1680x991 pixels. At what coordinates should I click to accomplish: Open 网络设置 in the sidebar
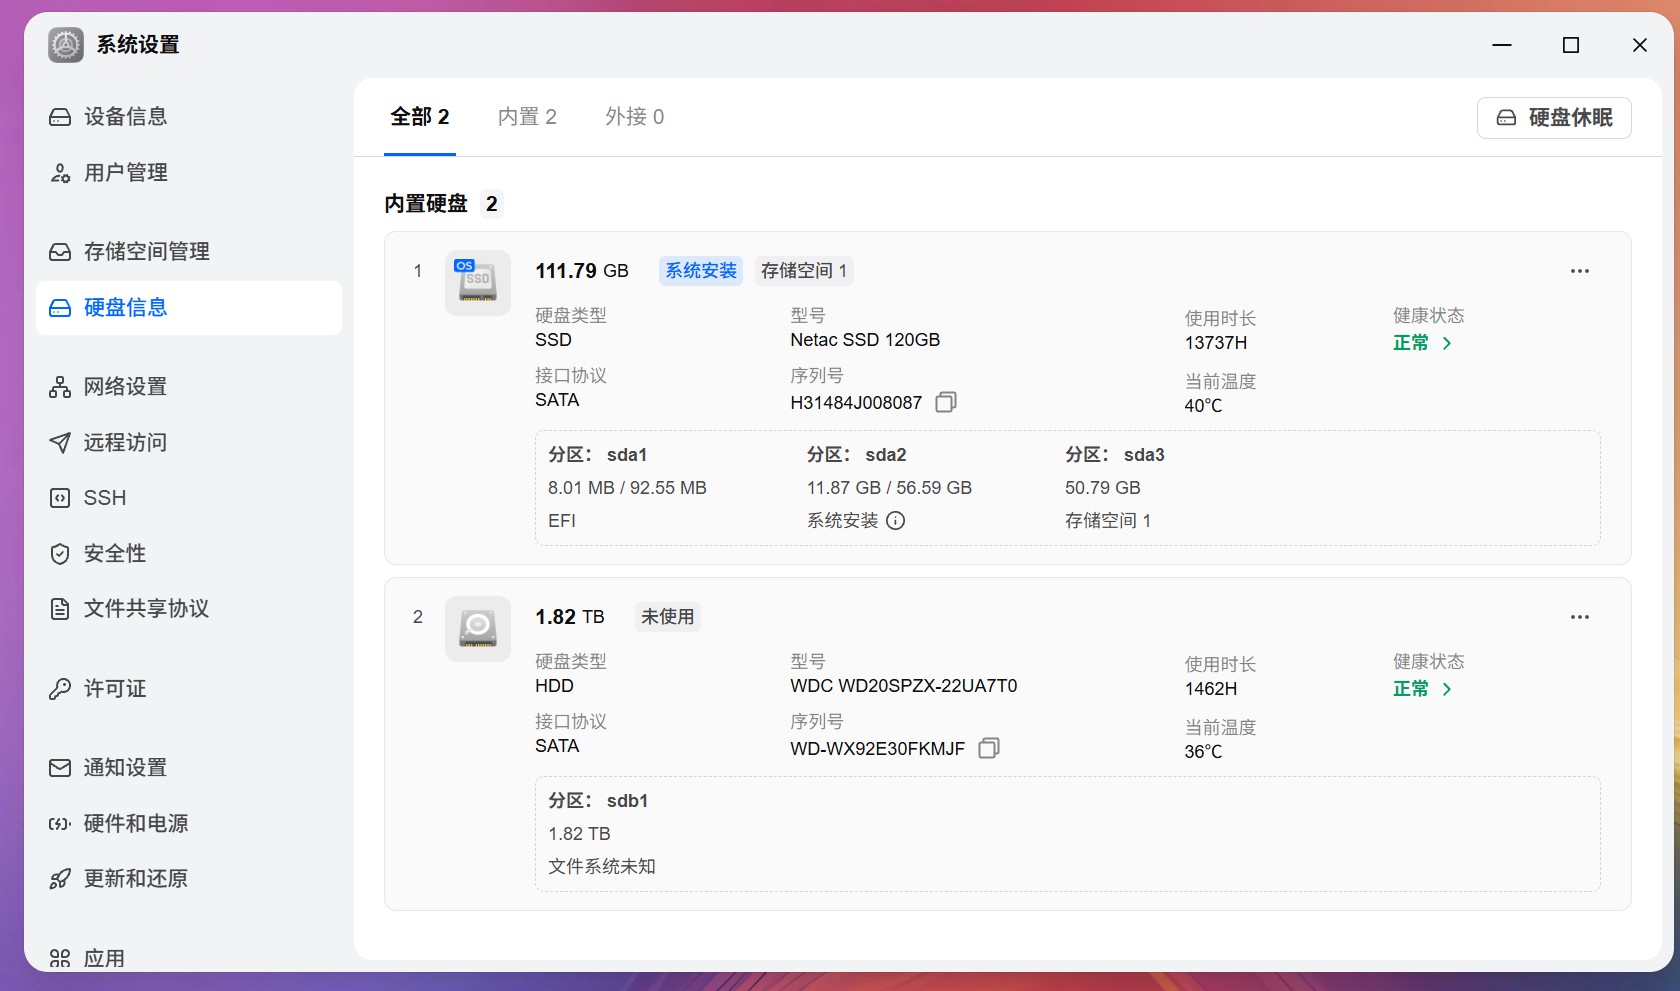point(189,387)
